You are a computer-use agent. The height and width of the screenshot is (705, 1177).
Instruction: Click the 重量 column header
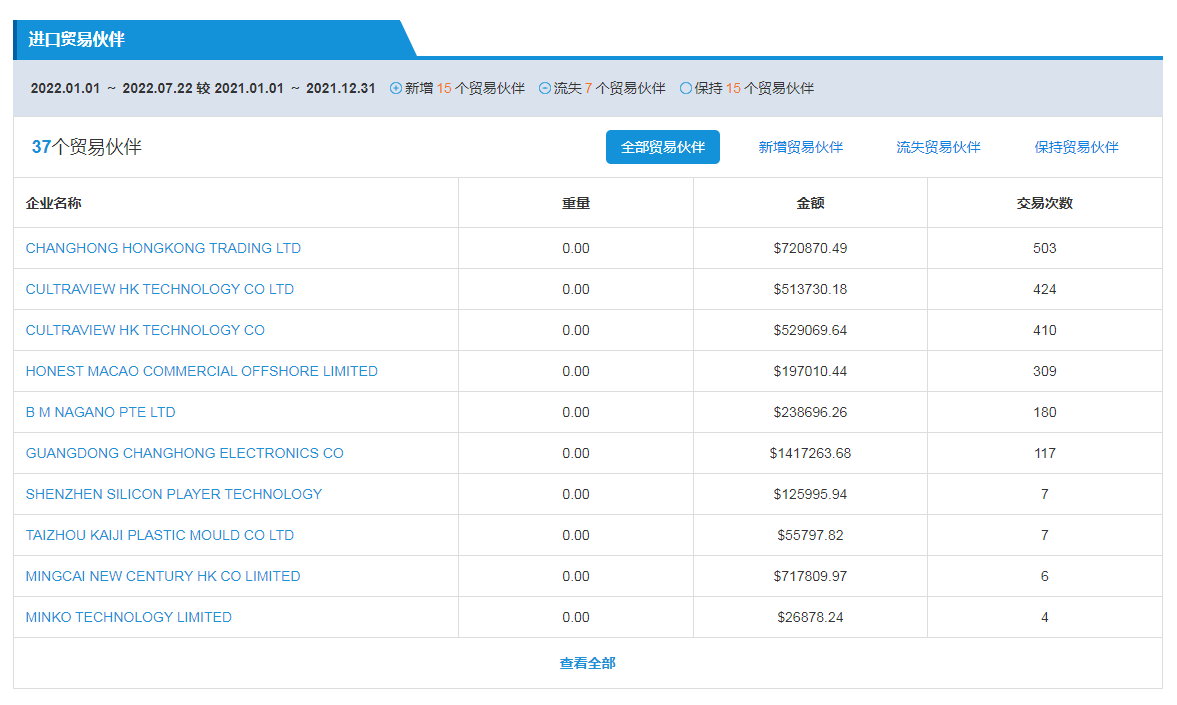pyautogui.click(x=576, y=203)
